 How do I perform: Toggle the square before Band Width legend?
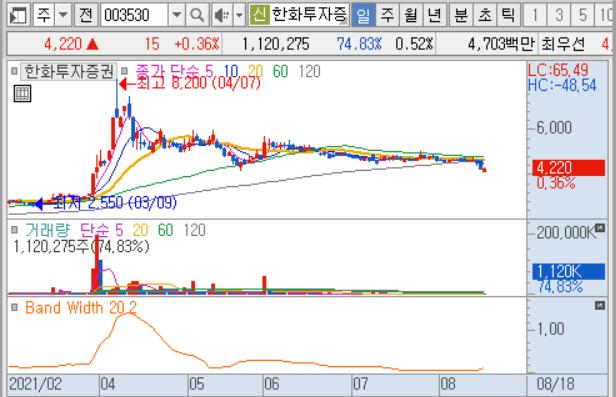14,307
